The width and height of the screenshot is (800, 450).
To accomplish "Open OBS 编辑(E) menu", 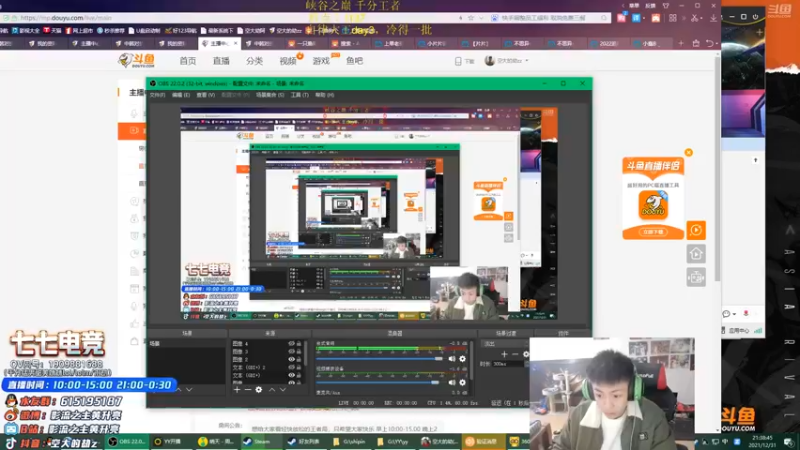I will point(181,95).
